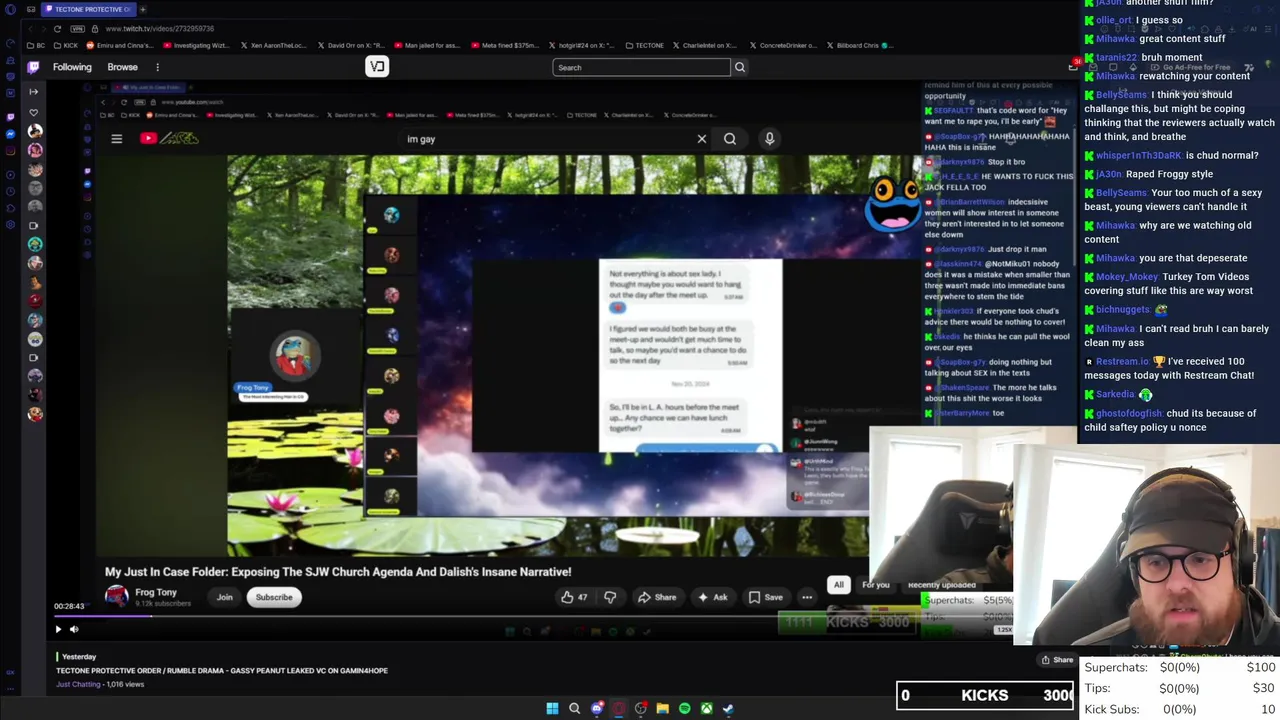This screenshot has width=1280, height=720.
Task: Open the Investigating Wizt... bookmark
Action: [195, 45]
